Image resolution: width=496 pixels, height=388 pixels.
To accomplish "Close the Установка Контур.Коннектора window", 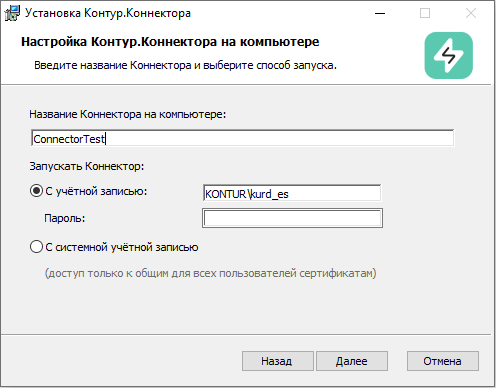I will click(x=471, y=13).
